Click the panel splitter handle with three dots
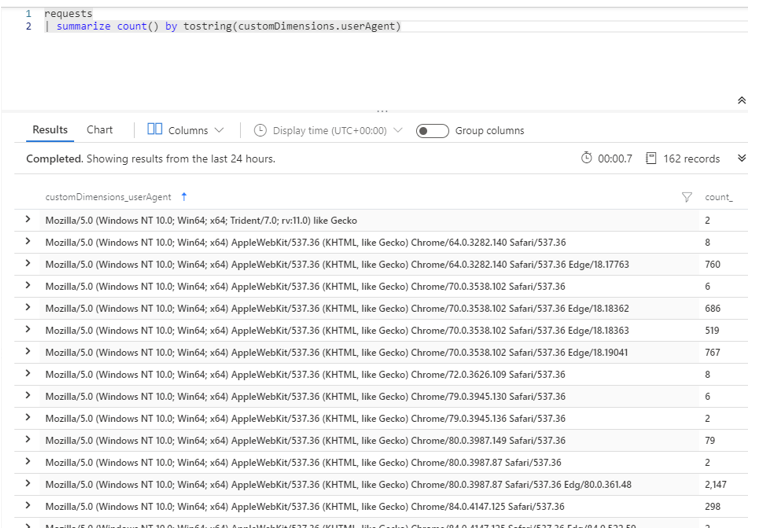The width and height of the screenshot is (767, 528). point(382,111)
